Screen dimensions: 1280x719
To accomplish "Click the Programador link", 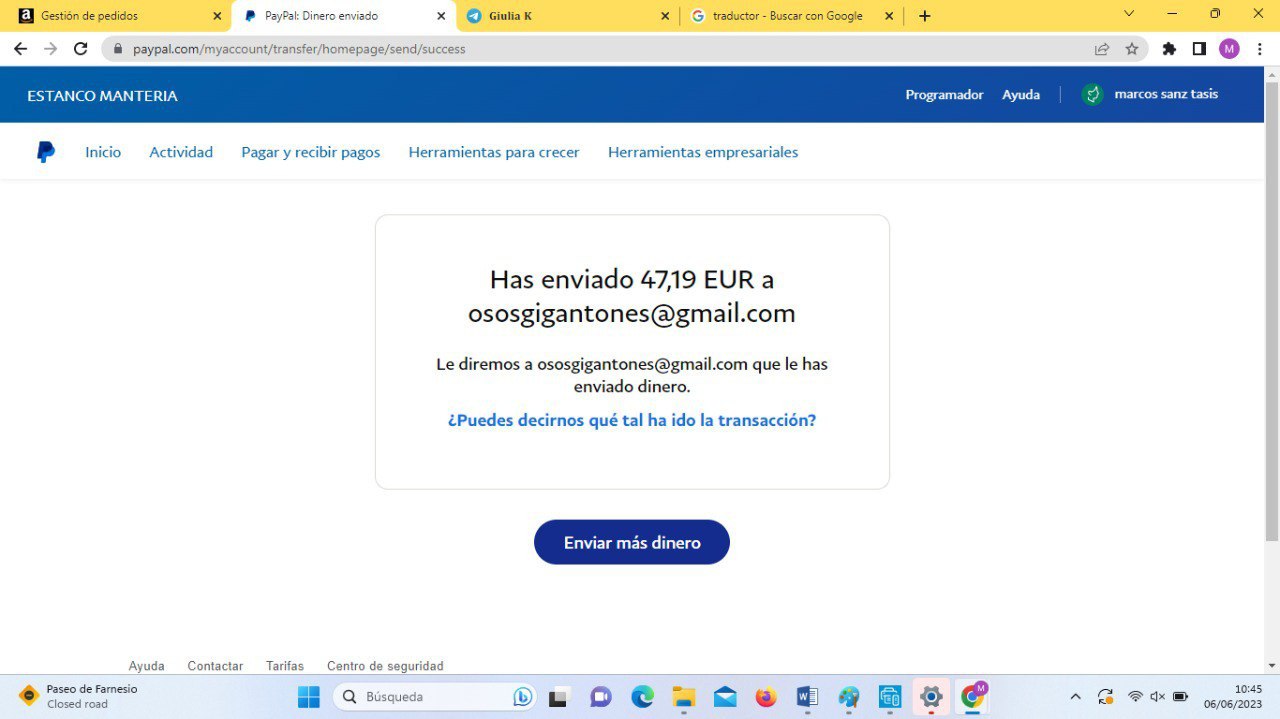I will pyautogui.click(x=944, y=94).
